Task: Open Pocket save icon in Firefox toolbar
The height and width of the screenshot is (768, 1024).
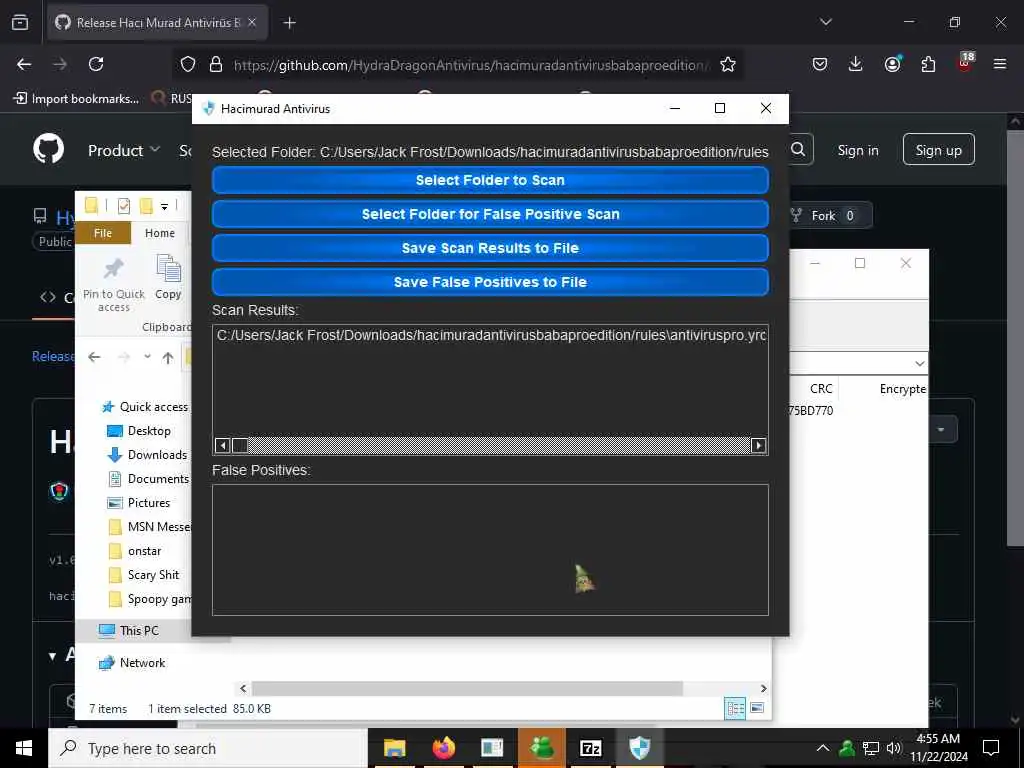Action: pos(820,64)
